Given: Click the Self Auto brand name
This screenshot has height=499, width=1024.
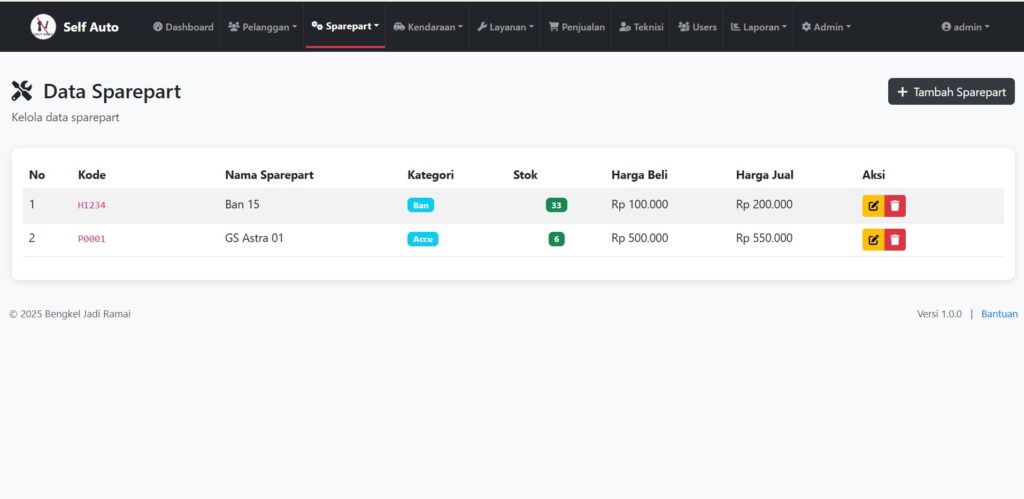Looking at the screenshot, I should (x=91, y=27).
